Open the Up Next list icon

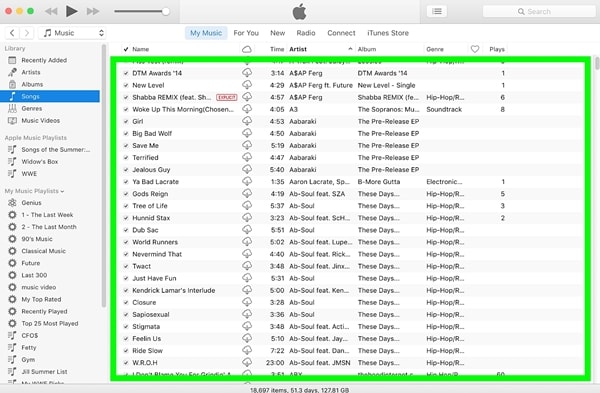[437, 11]
